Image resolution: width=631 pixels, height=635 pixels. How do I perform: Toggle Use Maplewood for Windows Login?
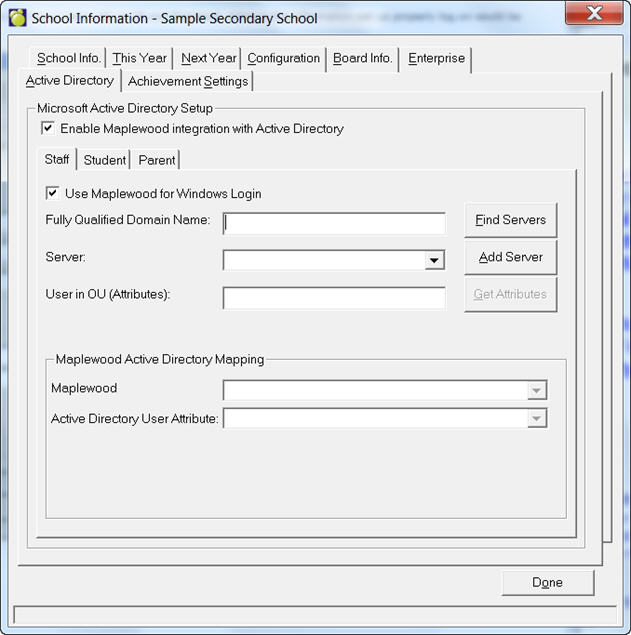coord(52,193)
